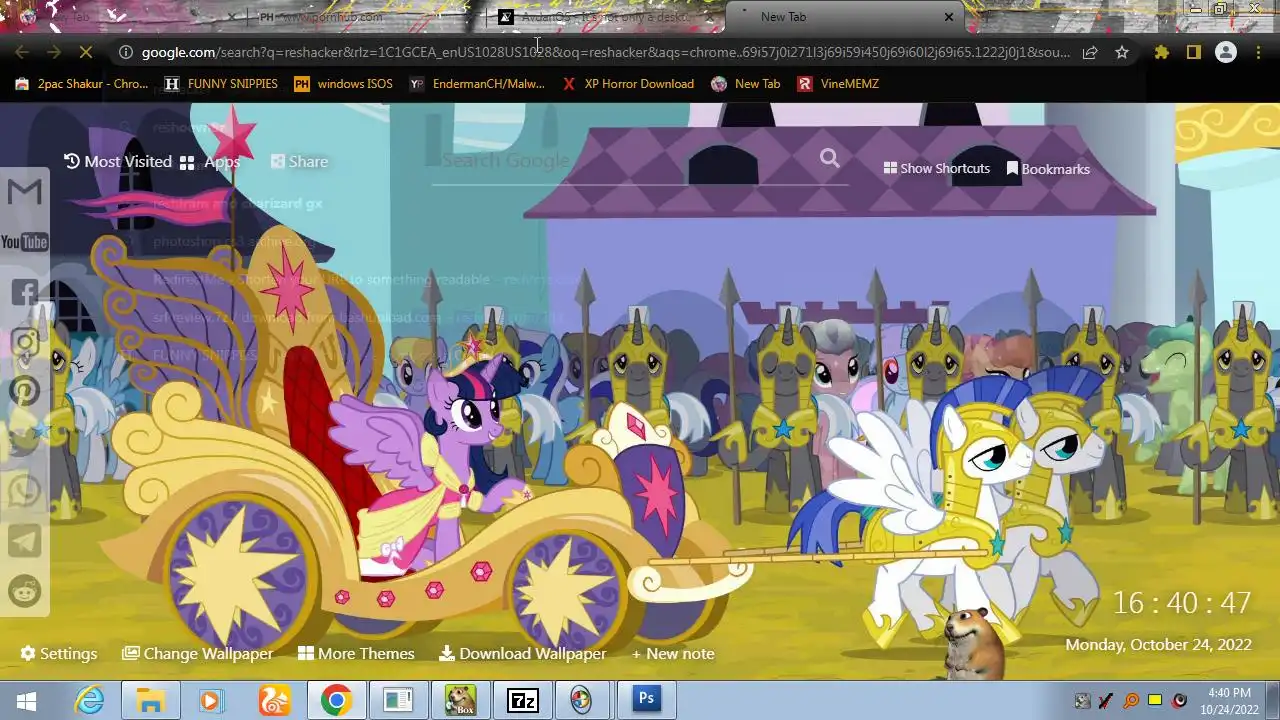
Task: Open the XP Horror Download bookmark
Action: 628,84
